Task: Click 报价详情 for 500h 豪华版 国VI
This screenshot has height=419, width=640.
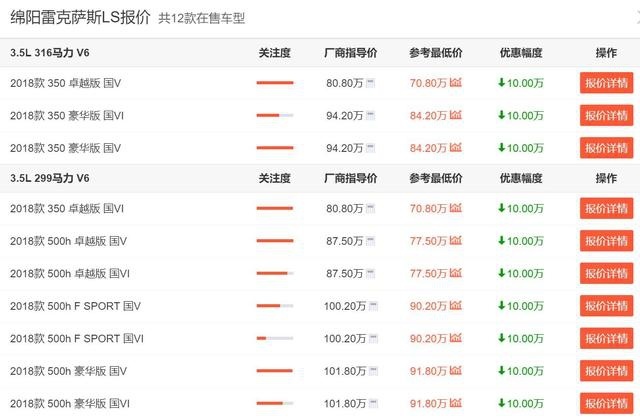Action: click(606, 403)
